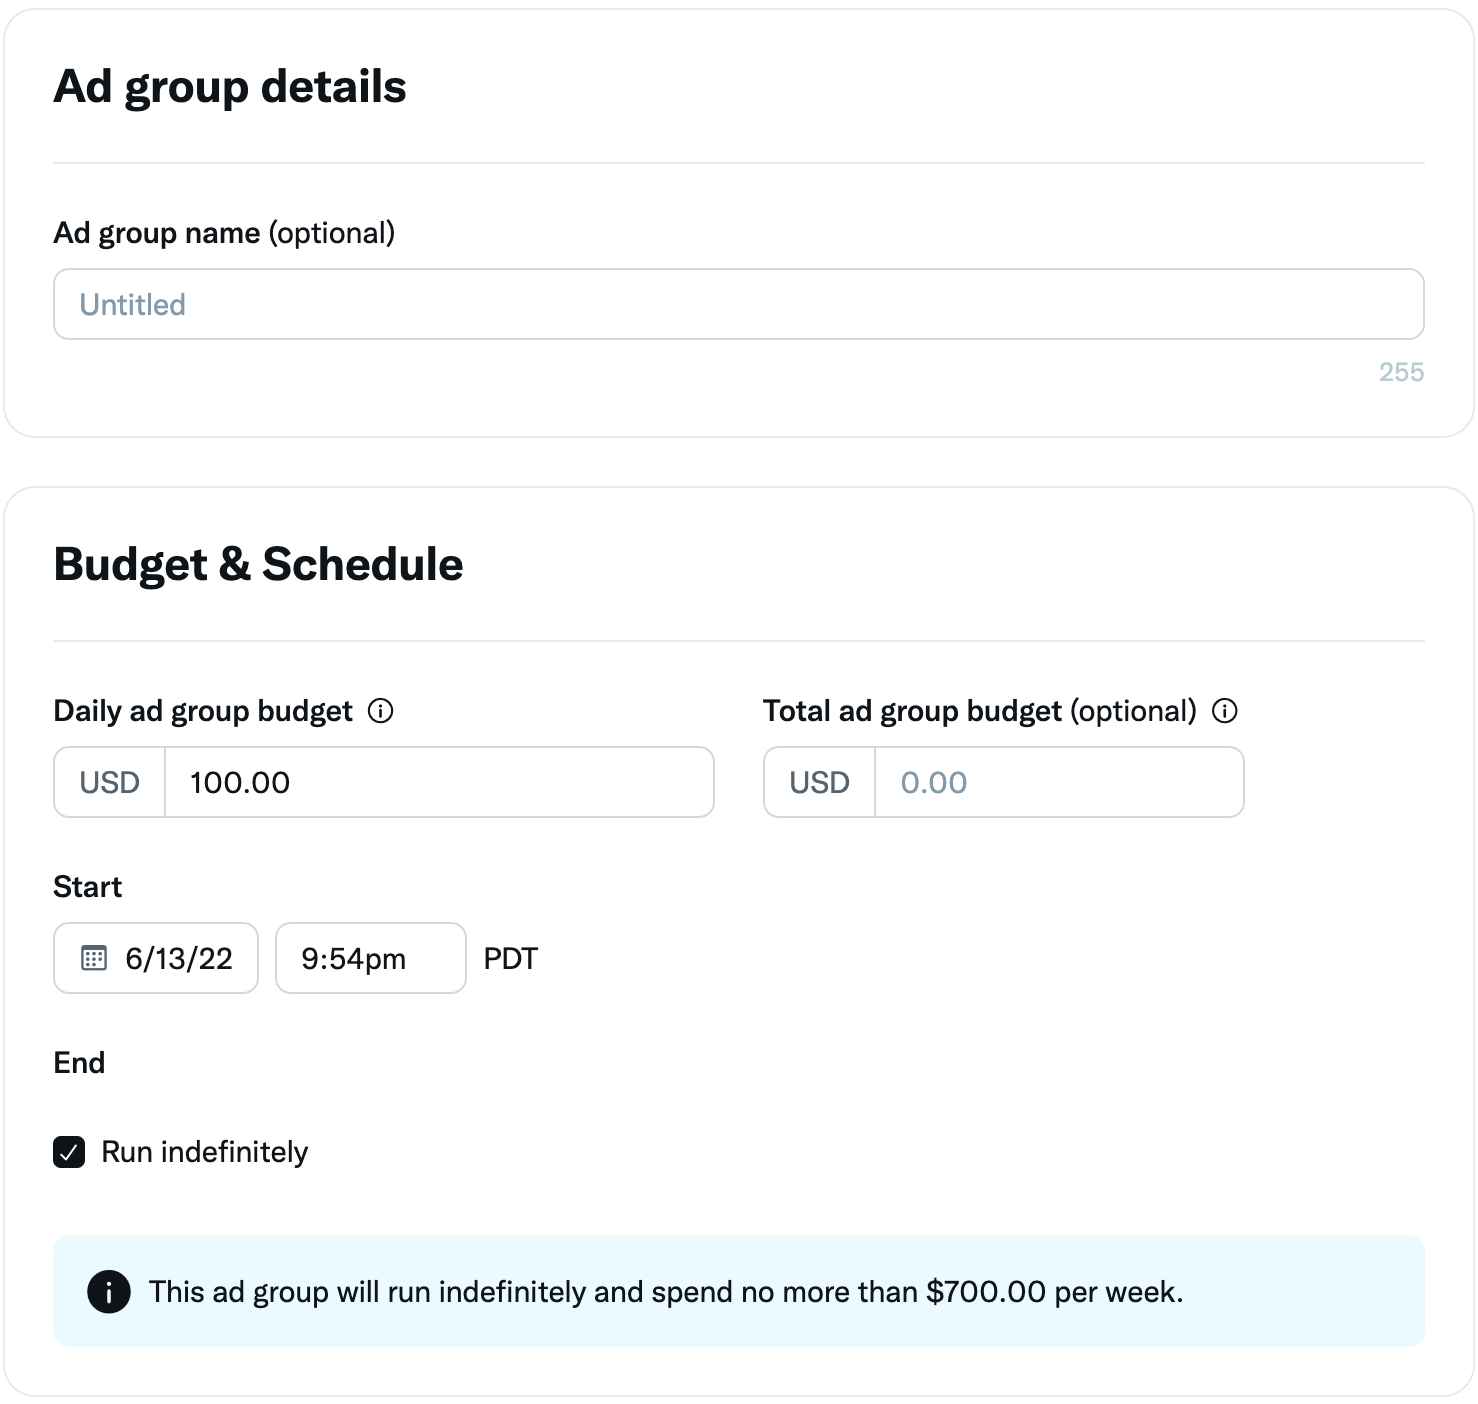Click the calendar icon in start date
This screenshot has width=1478, height=1404.
[x=94, y=958]
